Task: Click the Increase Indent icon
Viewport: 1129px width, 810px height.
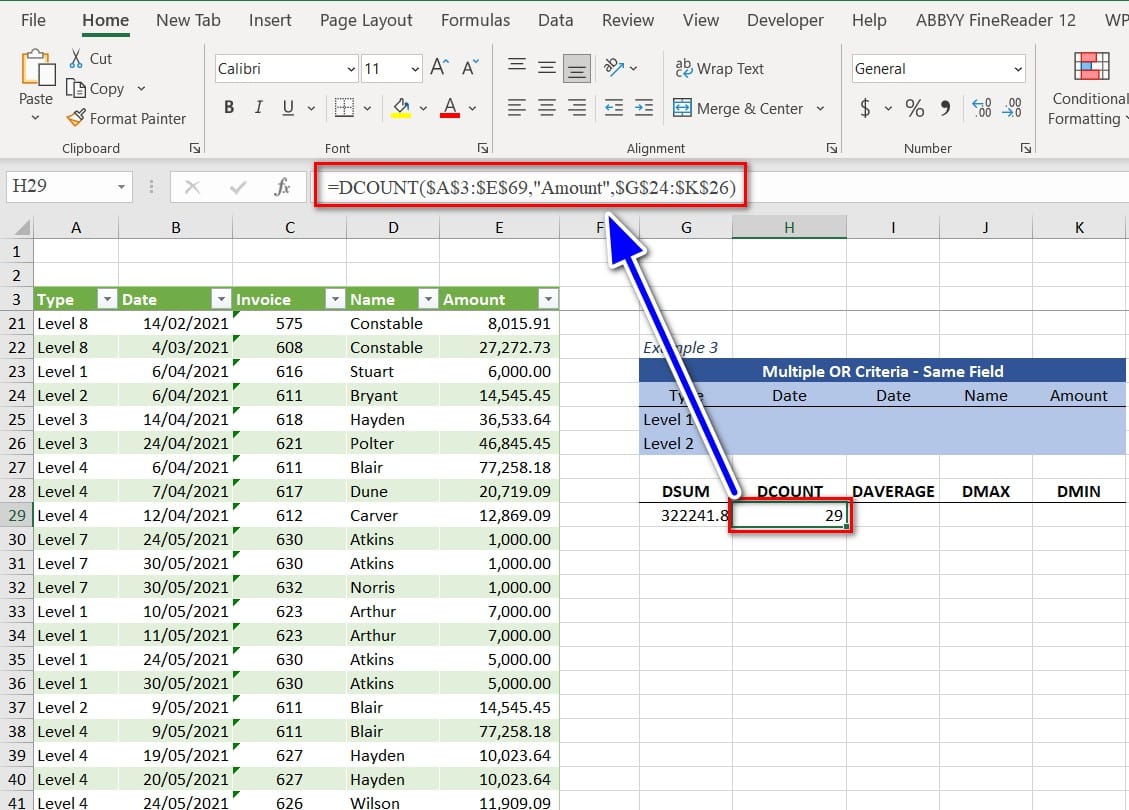Action: coord(643,108)
